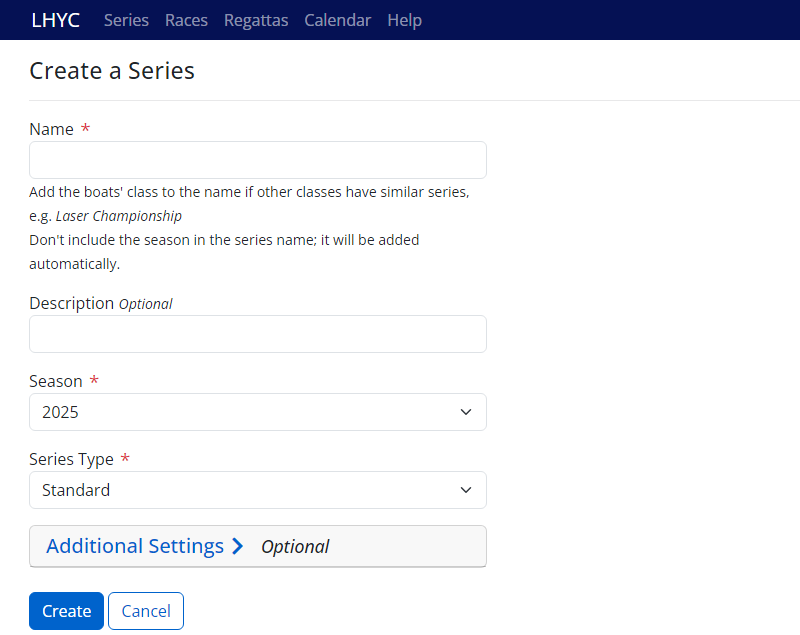Screen dimensions: 800x635
Task: Open the Help section
Action: (404, 19)
